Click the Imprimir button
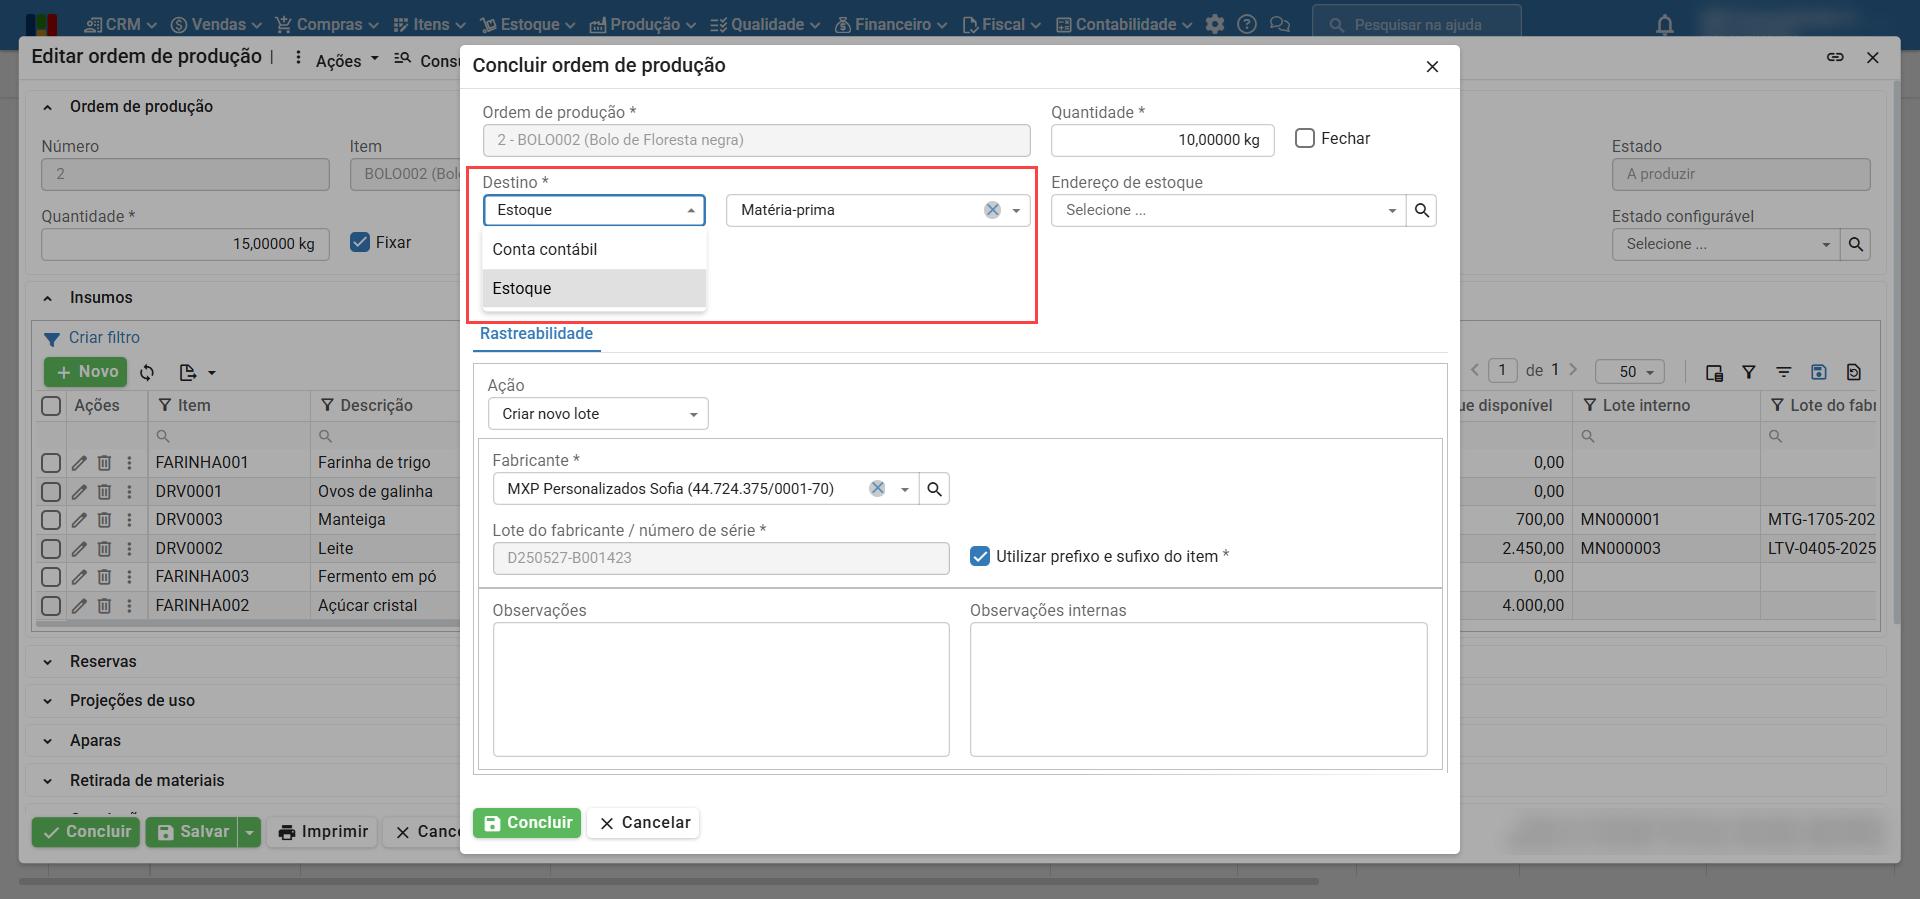Image resolution: width=1920 pixels, height=899 pixels. coord(323,832)
